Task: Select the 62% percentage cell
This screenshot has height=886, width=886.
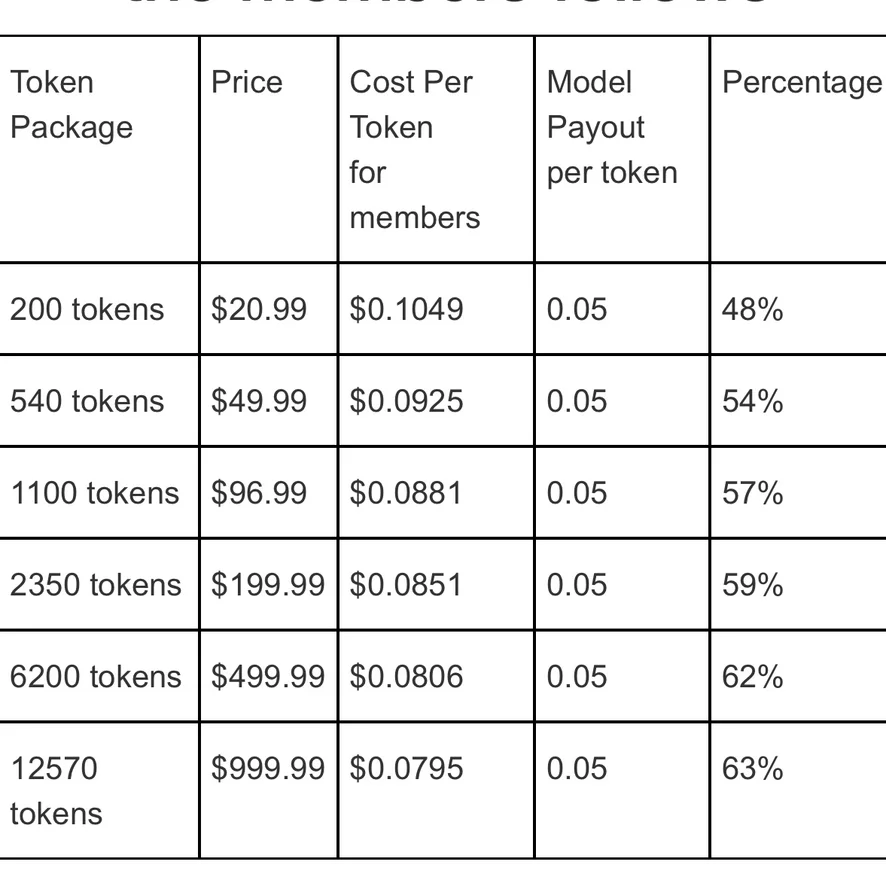Action: tap(752, 677)
